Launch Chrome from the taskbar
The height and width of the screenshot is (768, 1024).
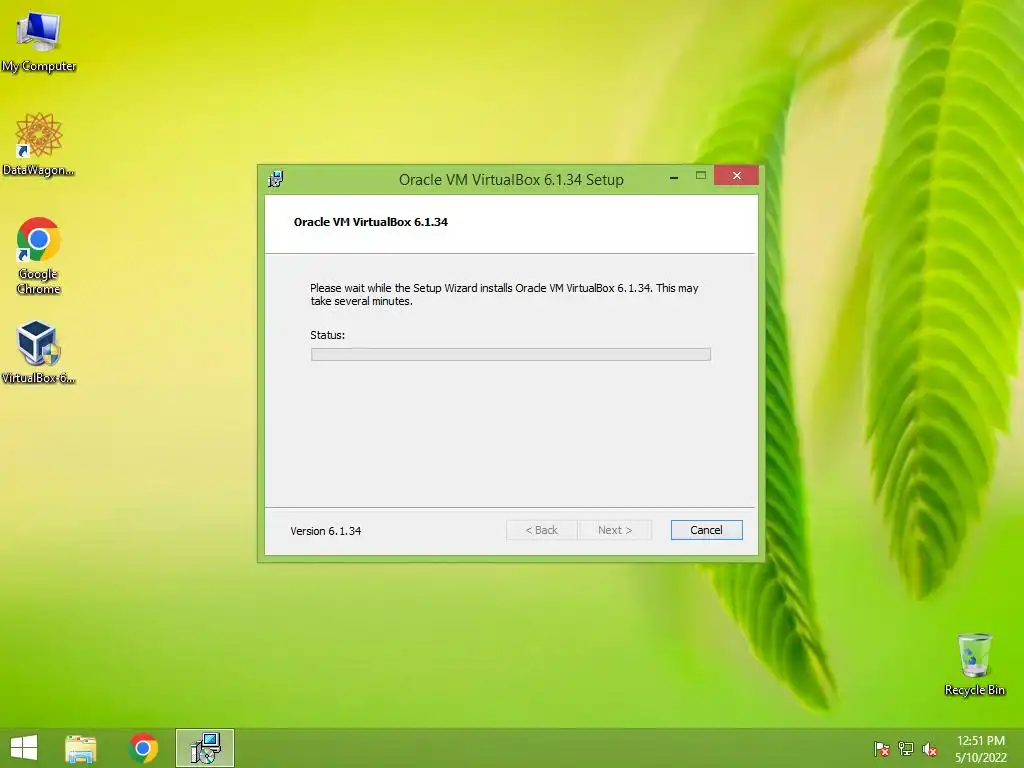point(143,748)
